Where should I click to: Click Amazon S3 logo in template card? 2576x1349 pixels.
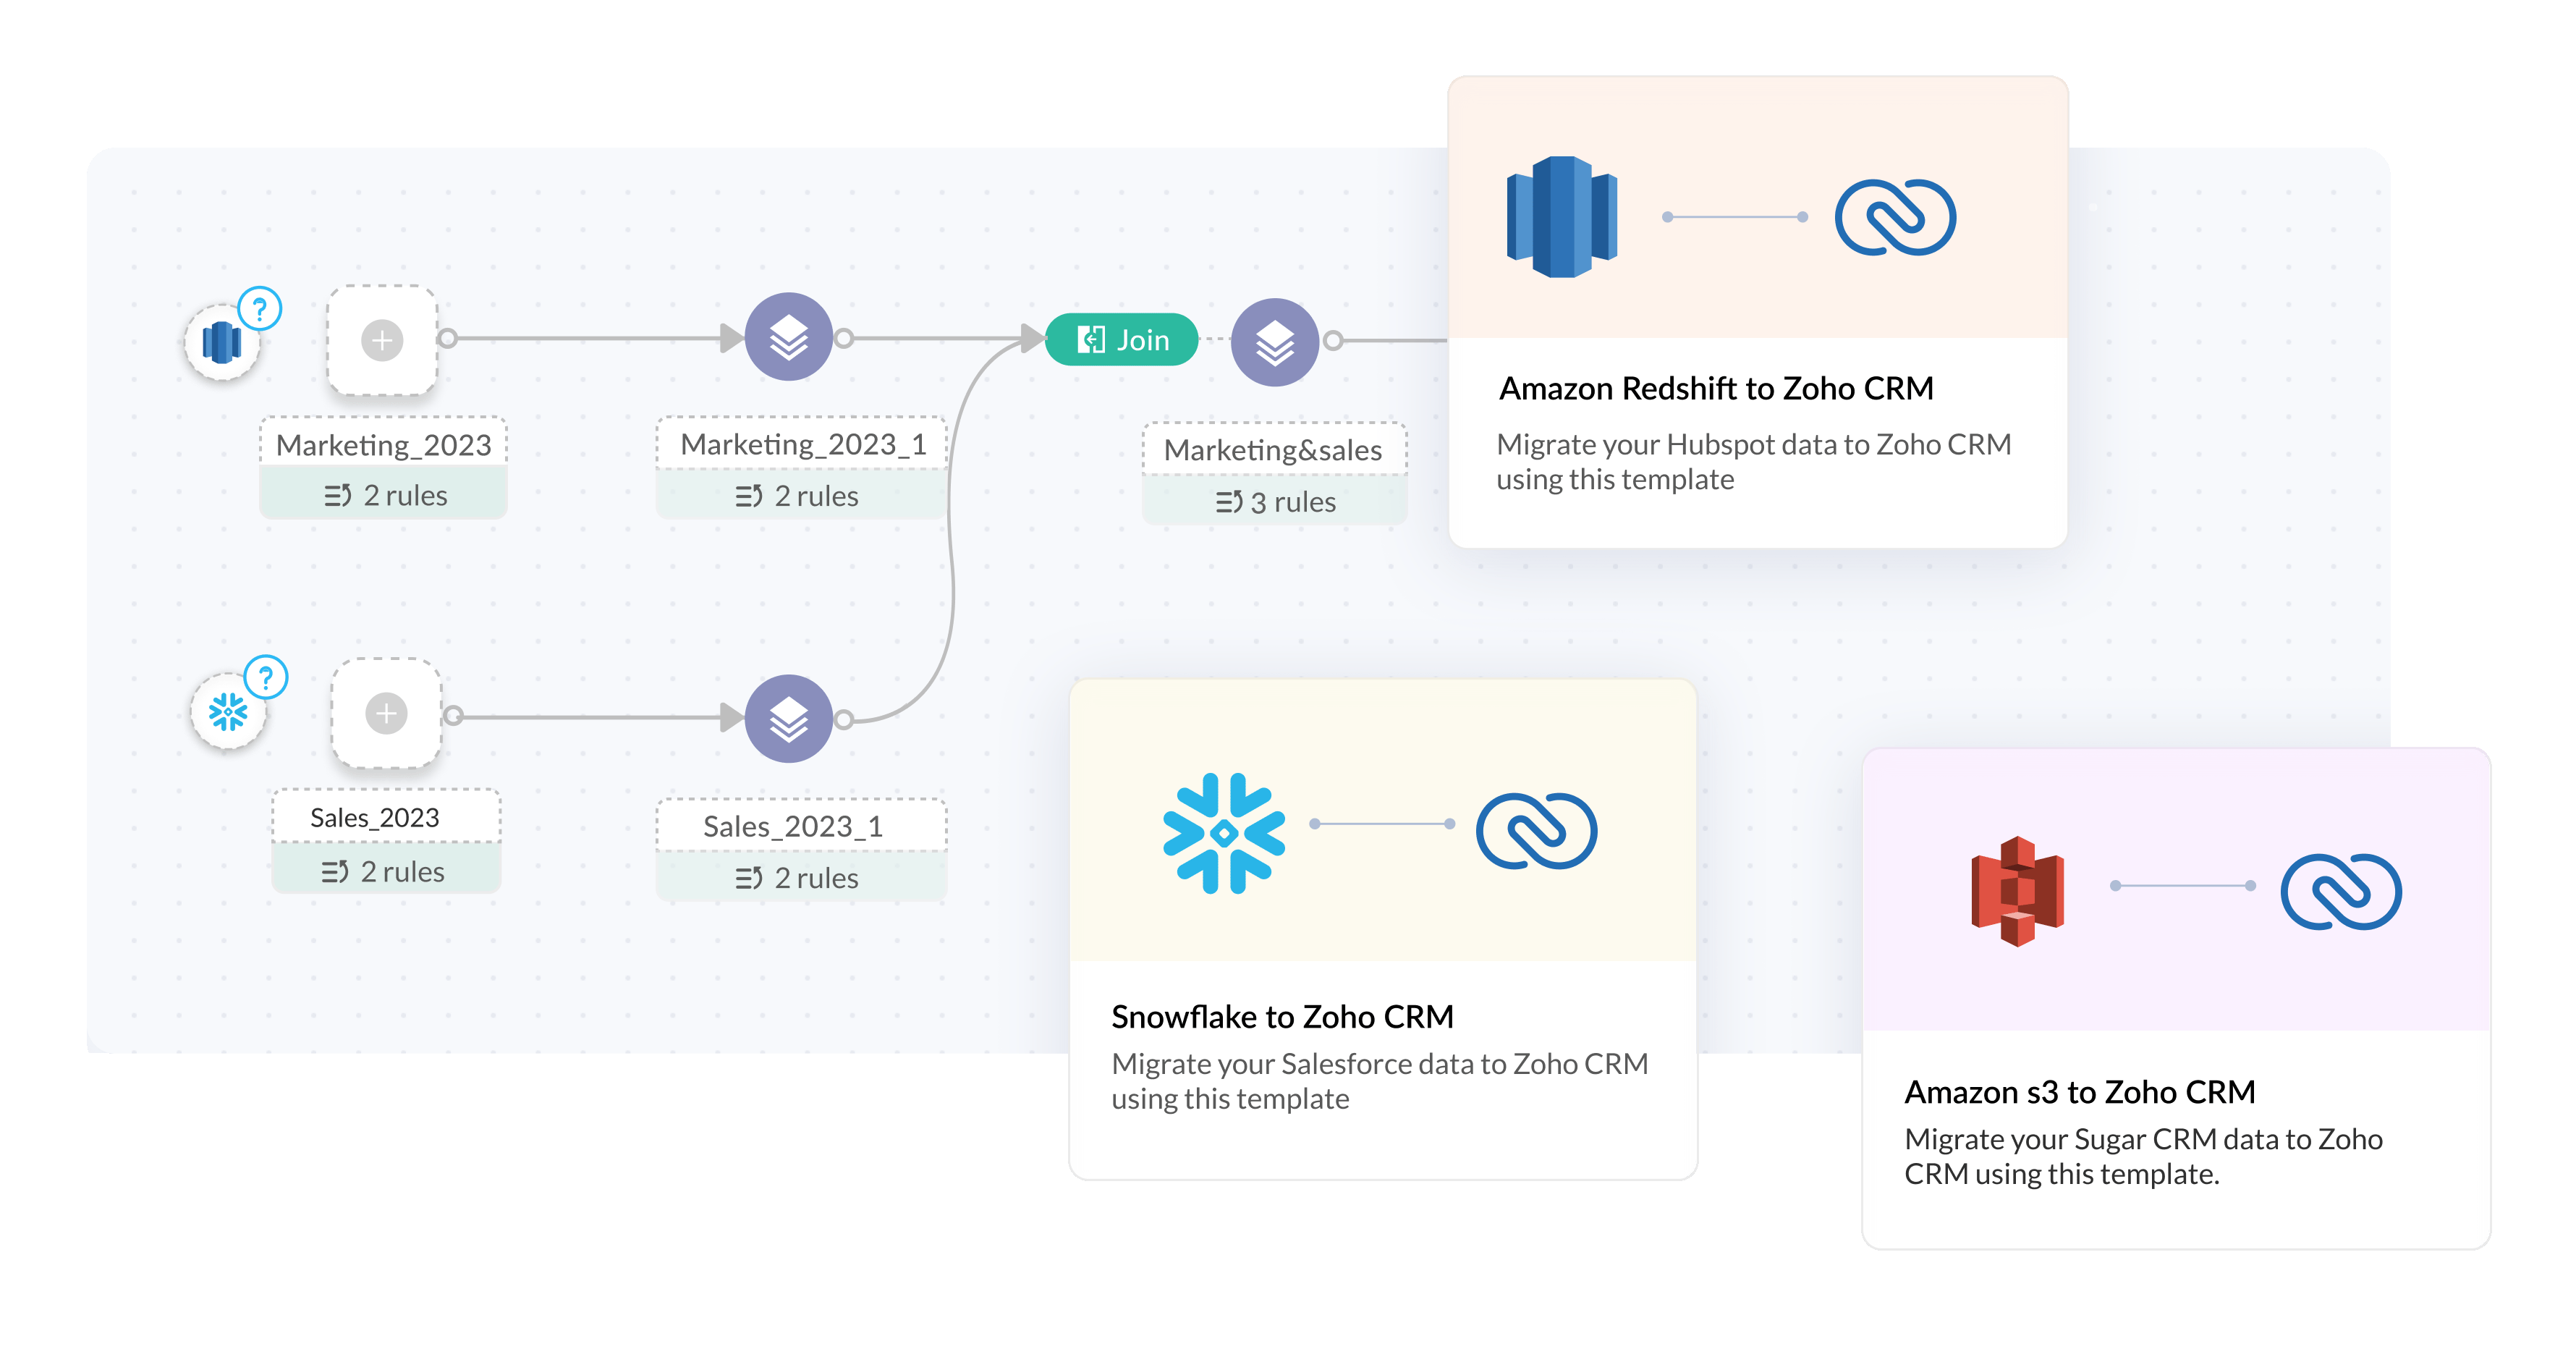[2018, 891]
